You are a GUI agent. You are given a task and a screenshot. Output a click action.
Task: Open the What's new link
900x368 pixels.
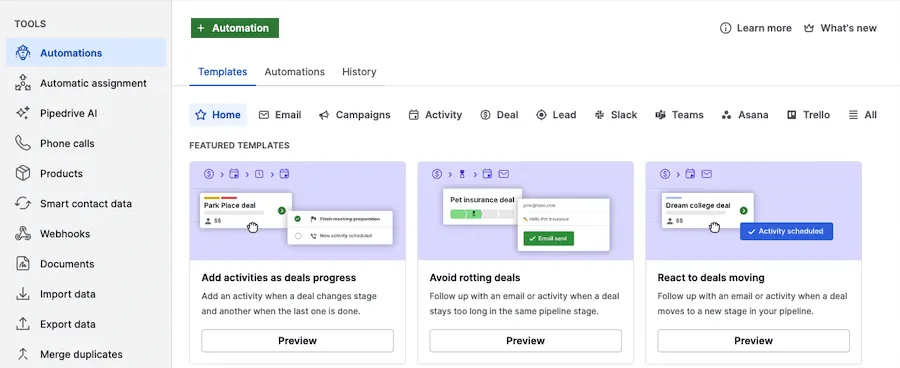tap(841, 28)
